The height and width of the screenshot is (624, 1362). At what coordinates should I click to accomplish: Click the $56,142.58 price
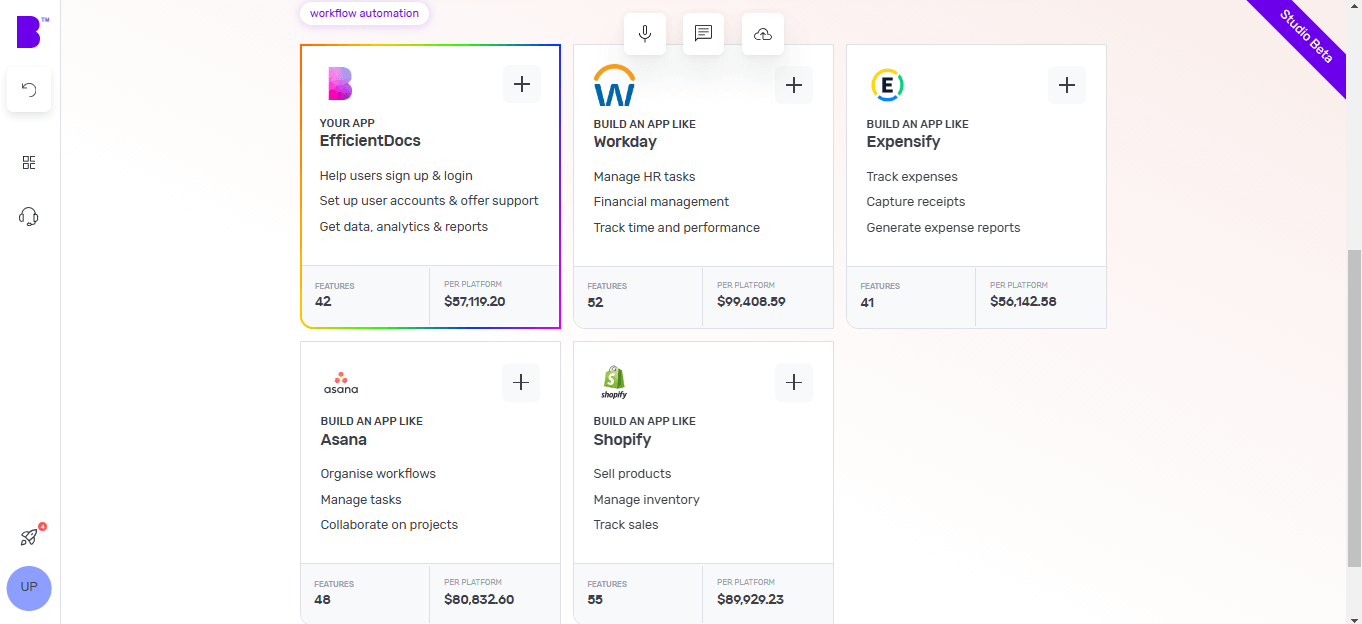point(1023,301)
